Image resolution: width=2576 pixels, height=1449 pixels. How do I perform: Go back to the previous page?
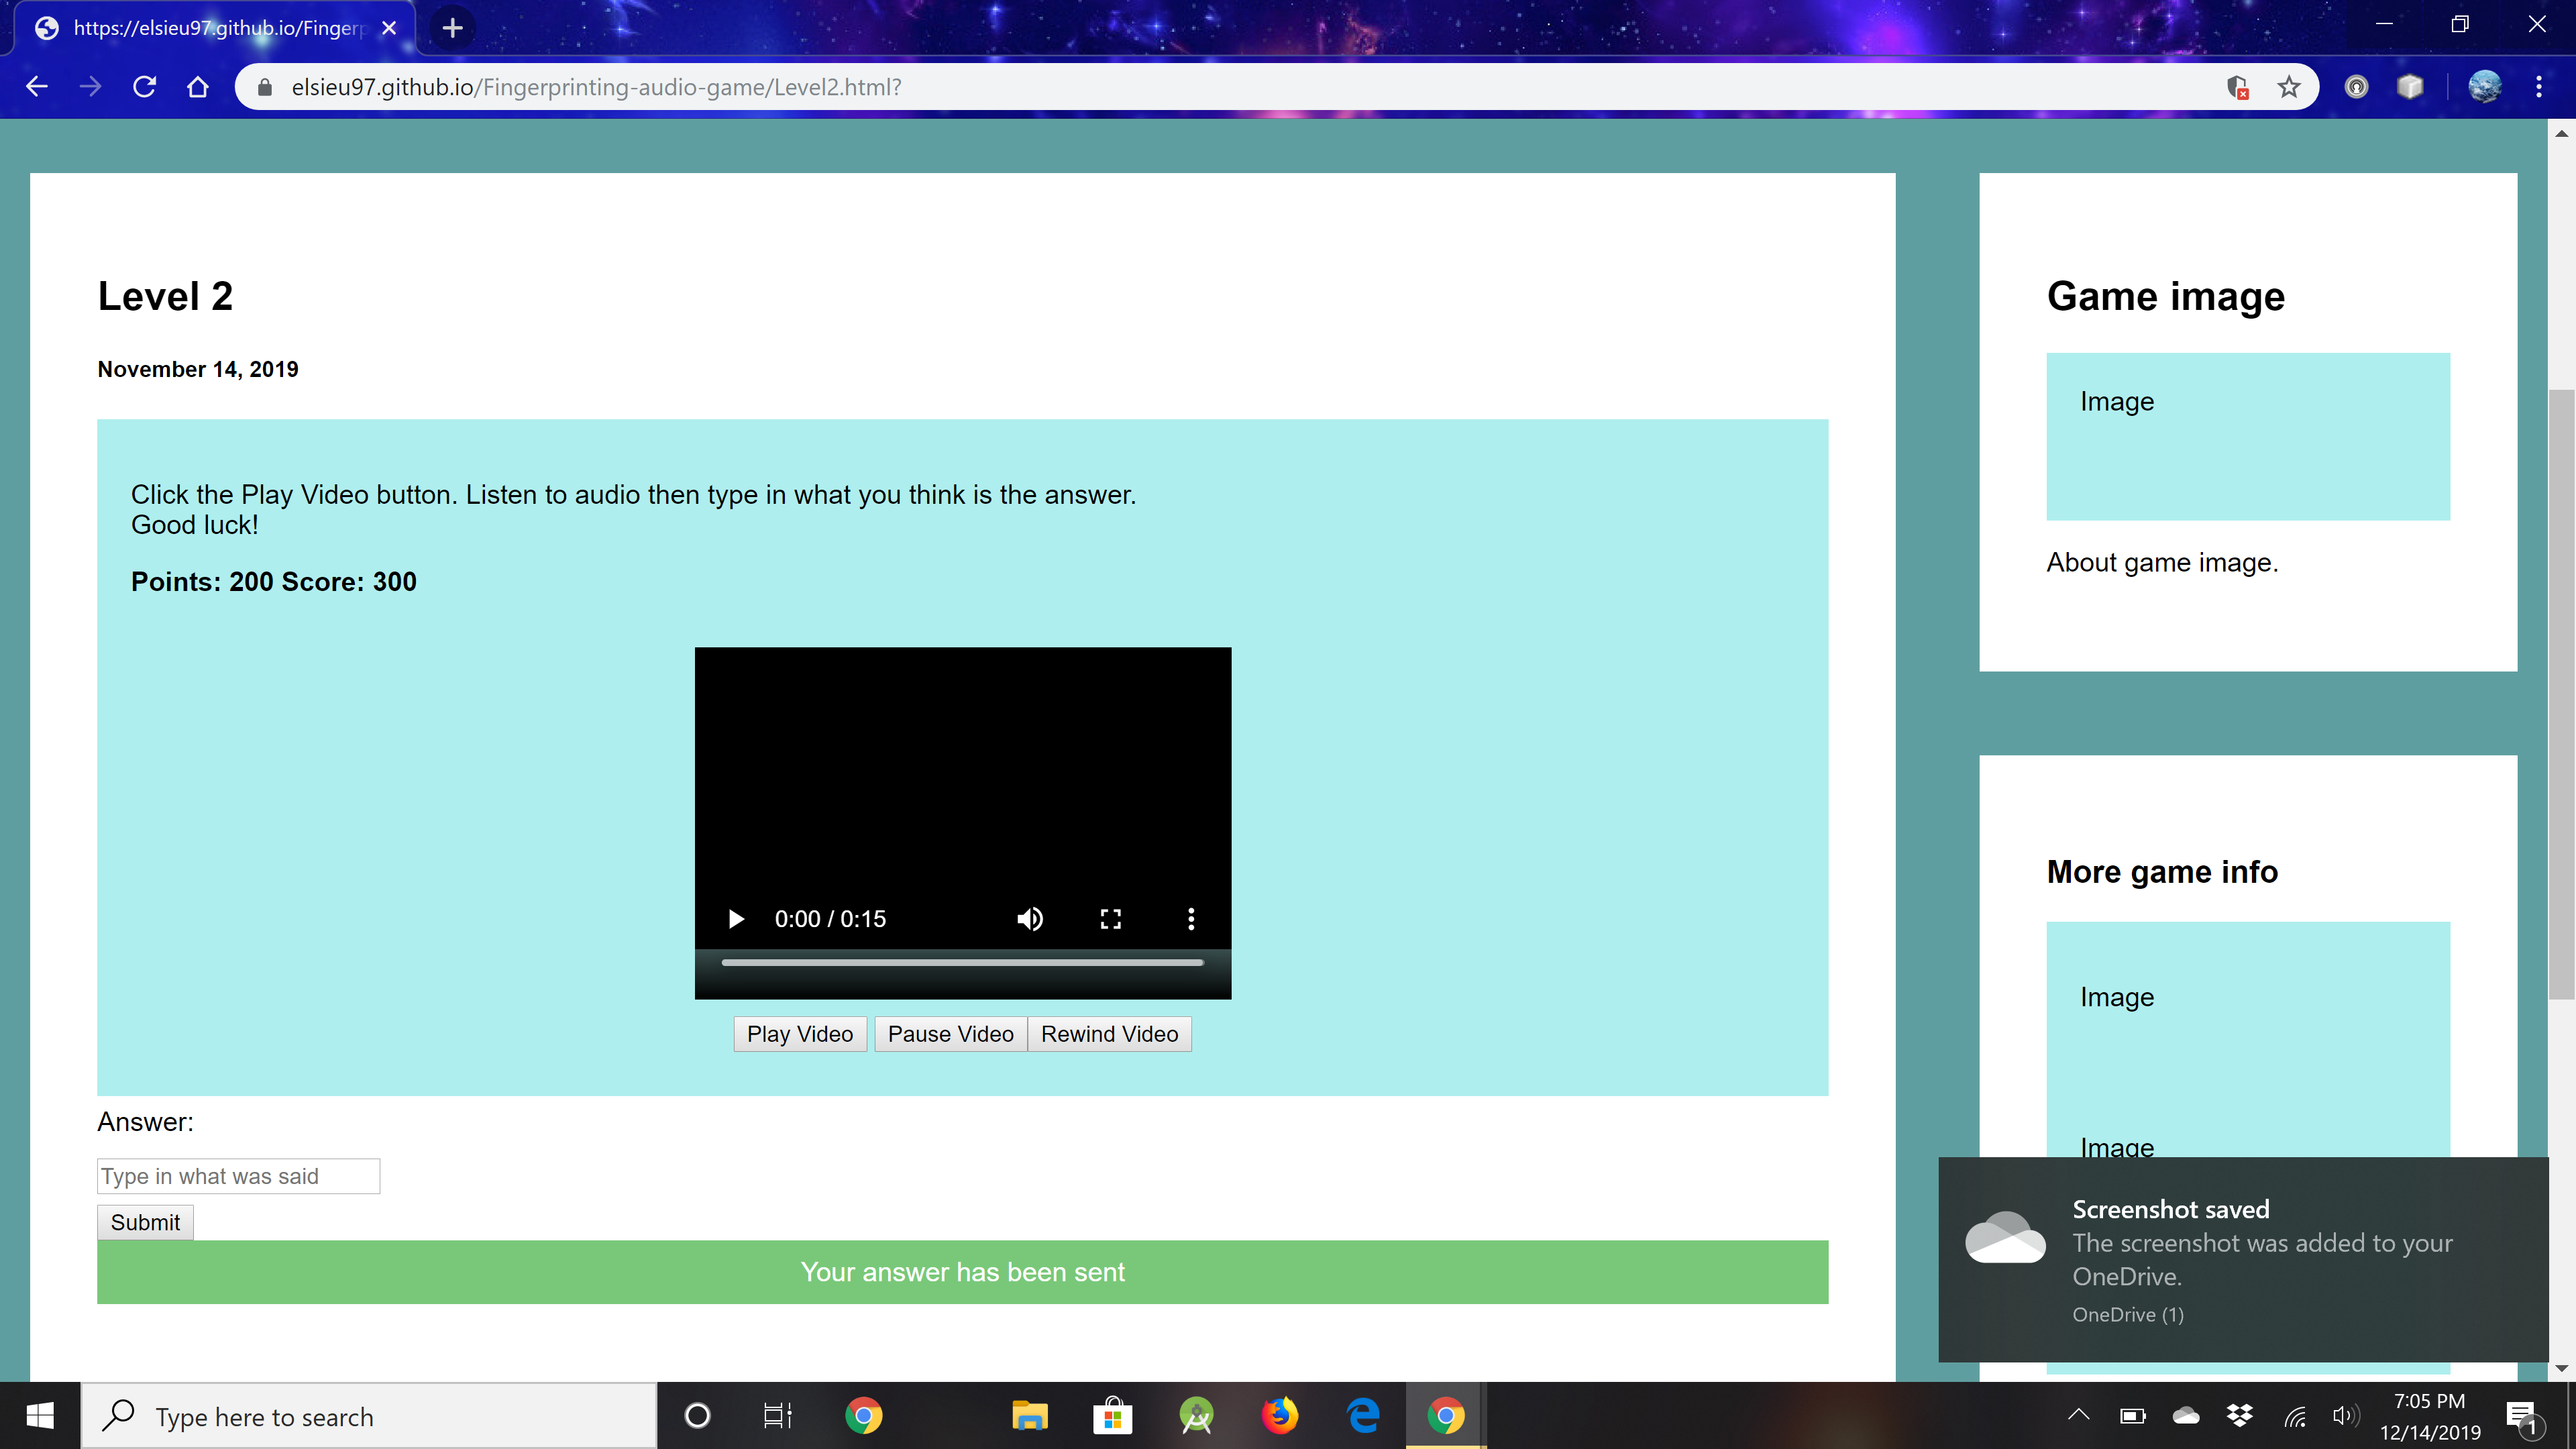pyautogui.click(x=37, y=87)
